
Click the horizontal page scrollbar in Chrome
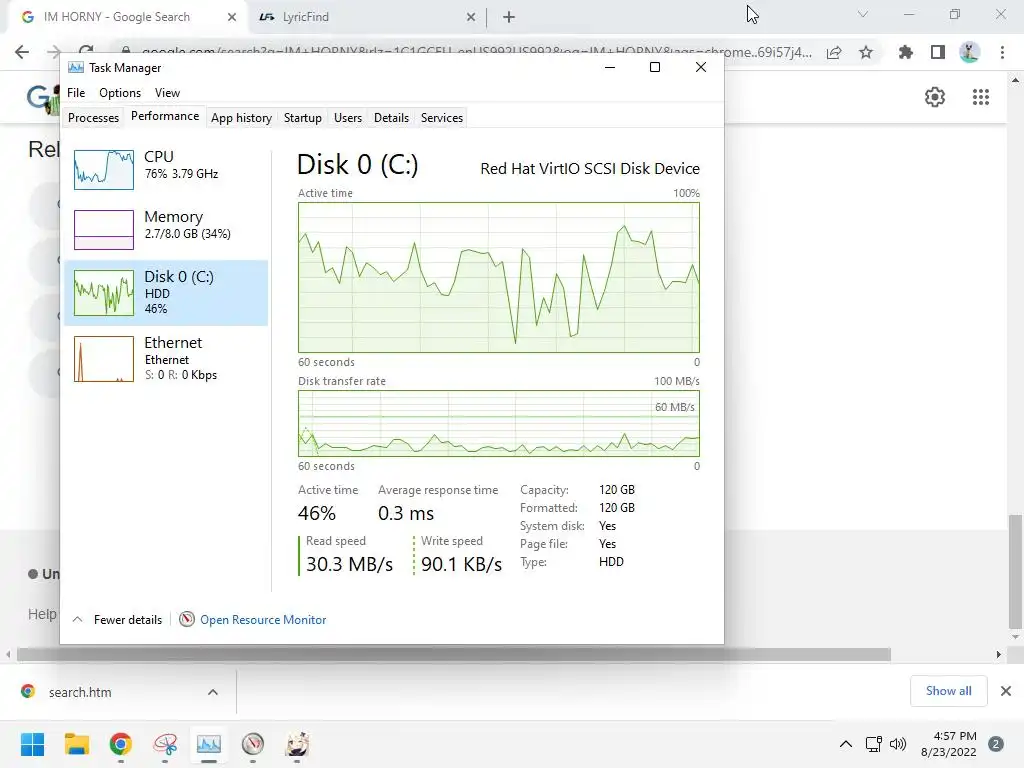click(454, 654)
